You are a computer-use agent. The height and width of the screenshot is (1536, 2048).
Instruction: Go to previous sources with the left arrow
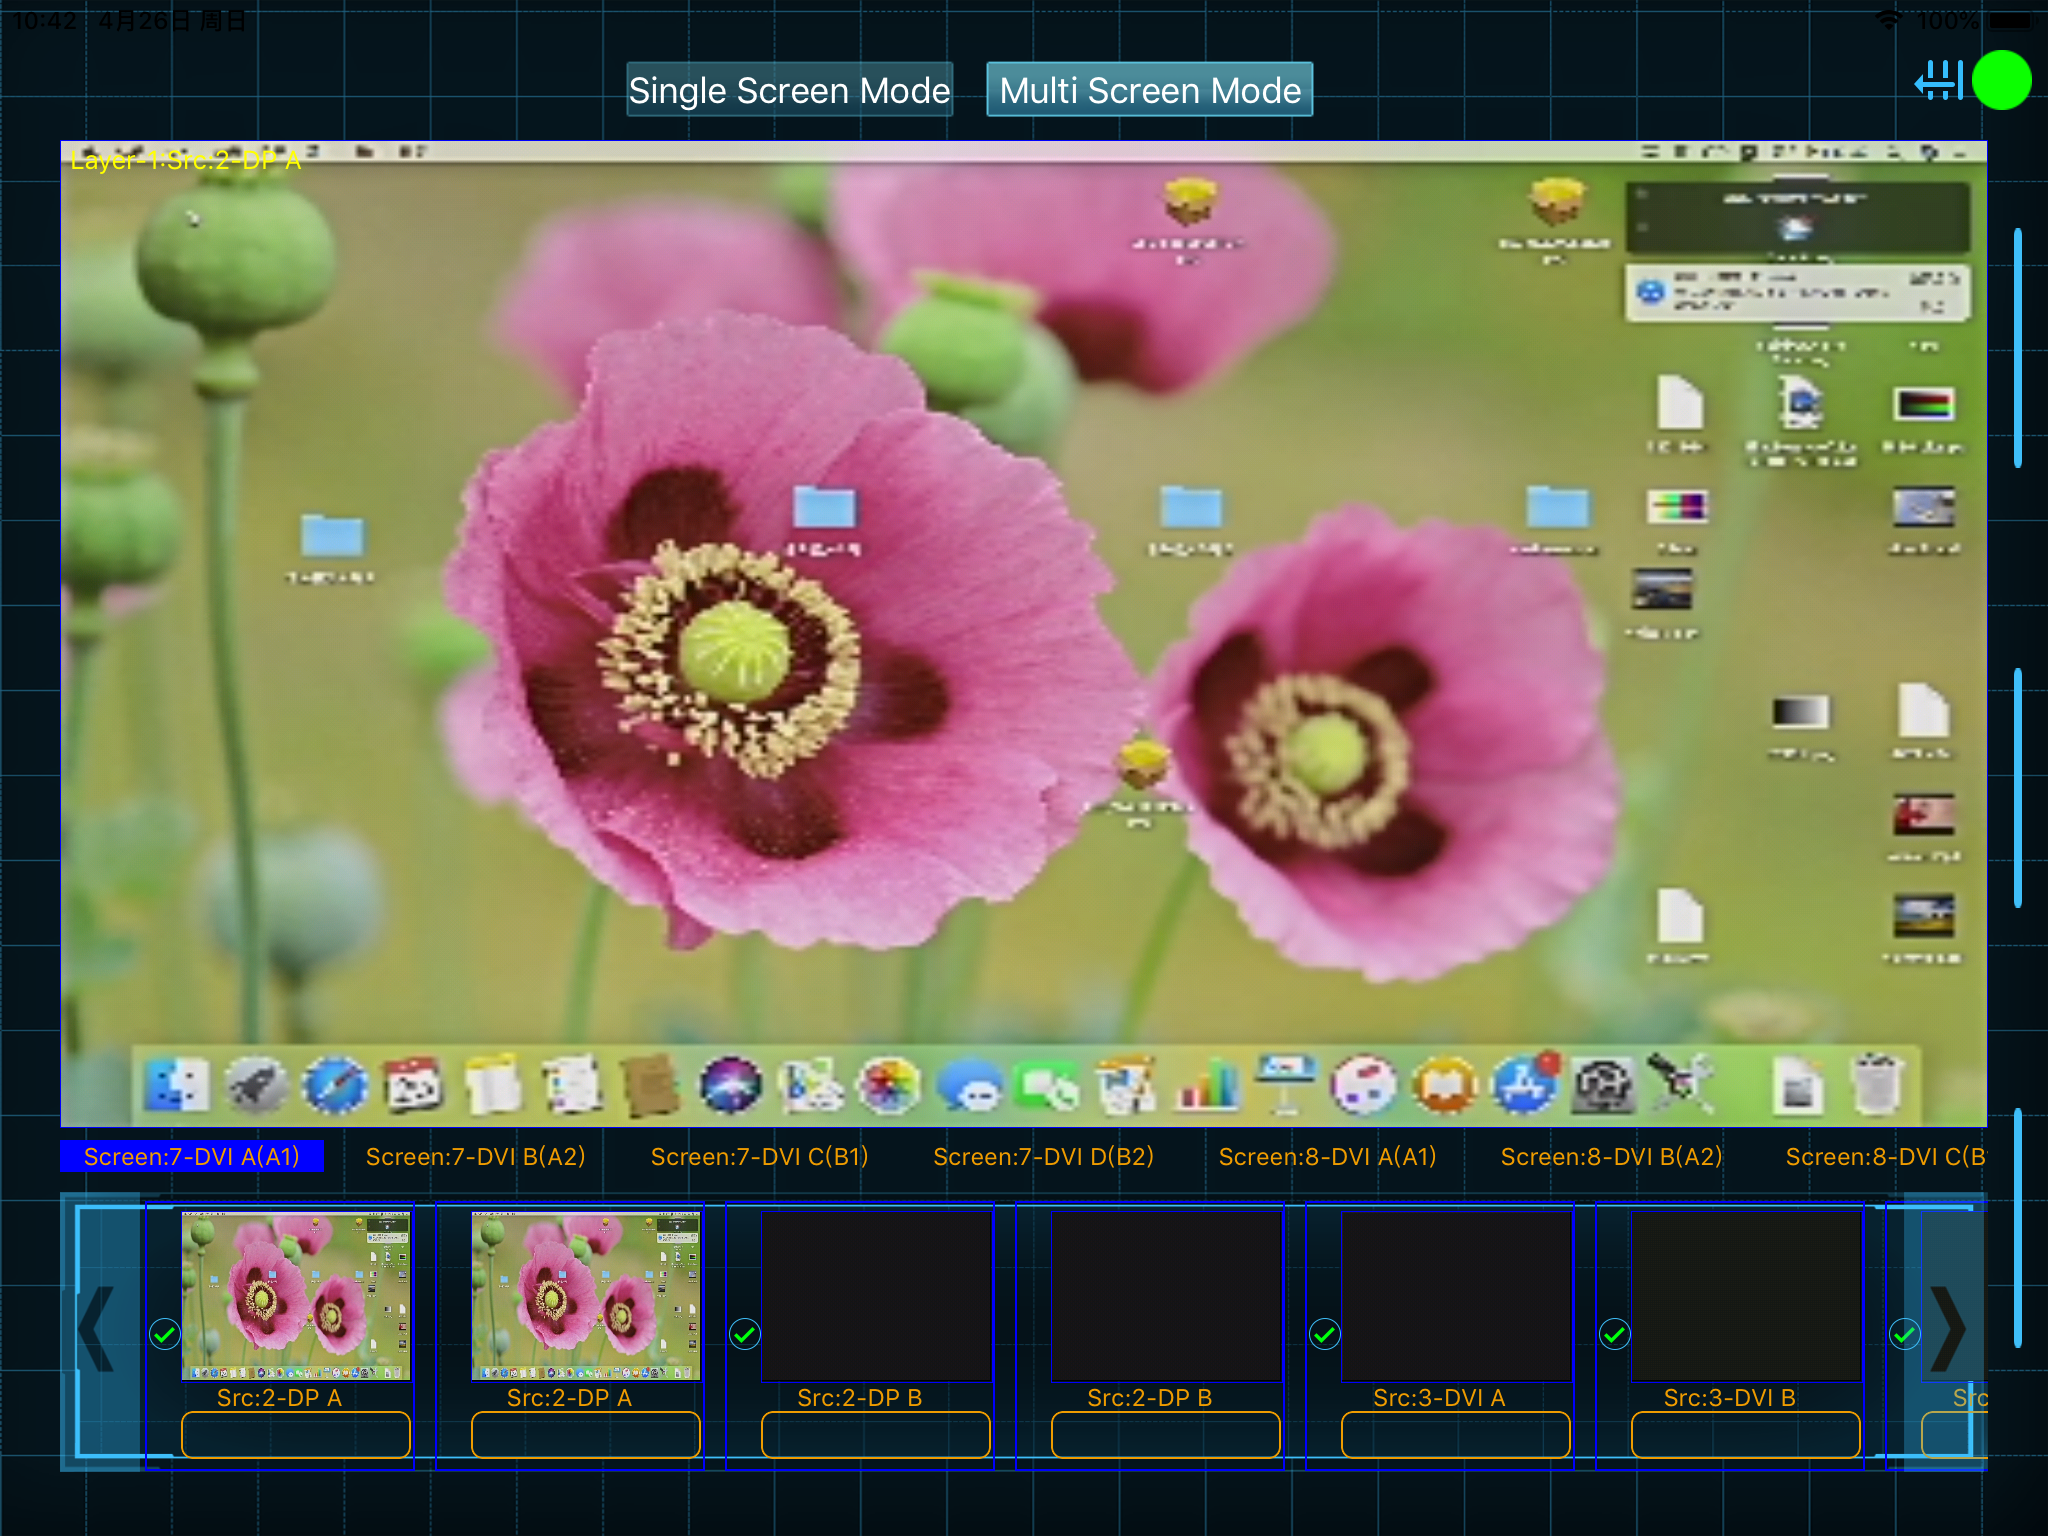pyautogui.click(x=97, y=1329)
